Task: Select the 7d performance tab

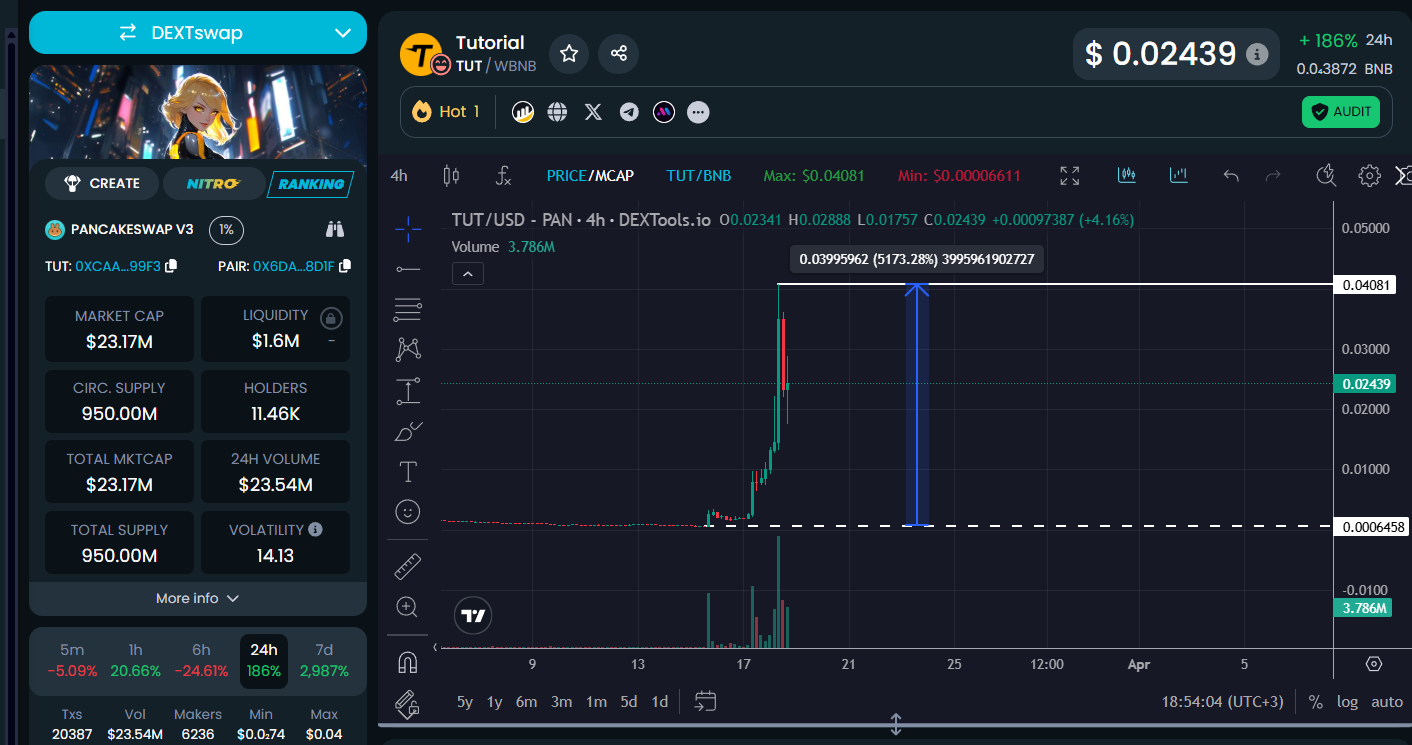Action: pos(323,661)
